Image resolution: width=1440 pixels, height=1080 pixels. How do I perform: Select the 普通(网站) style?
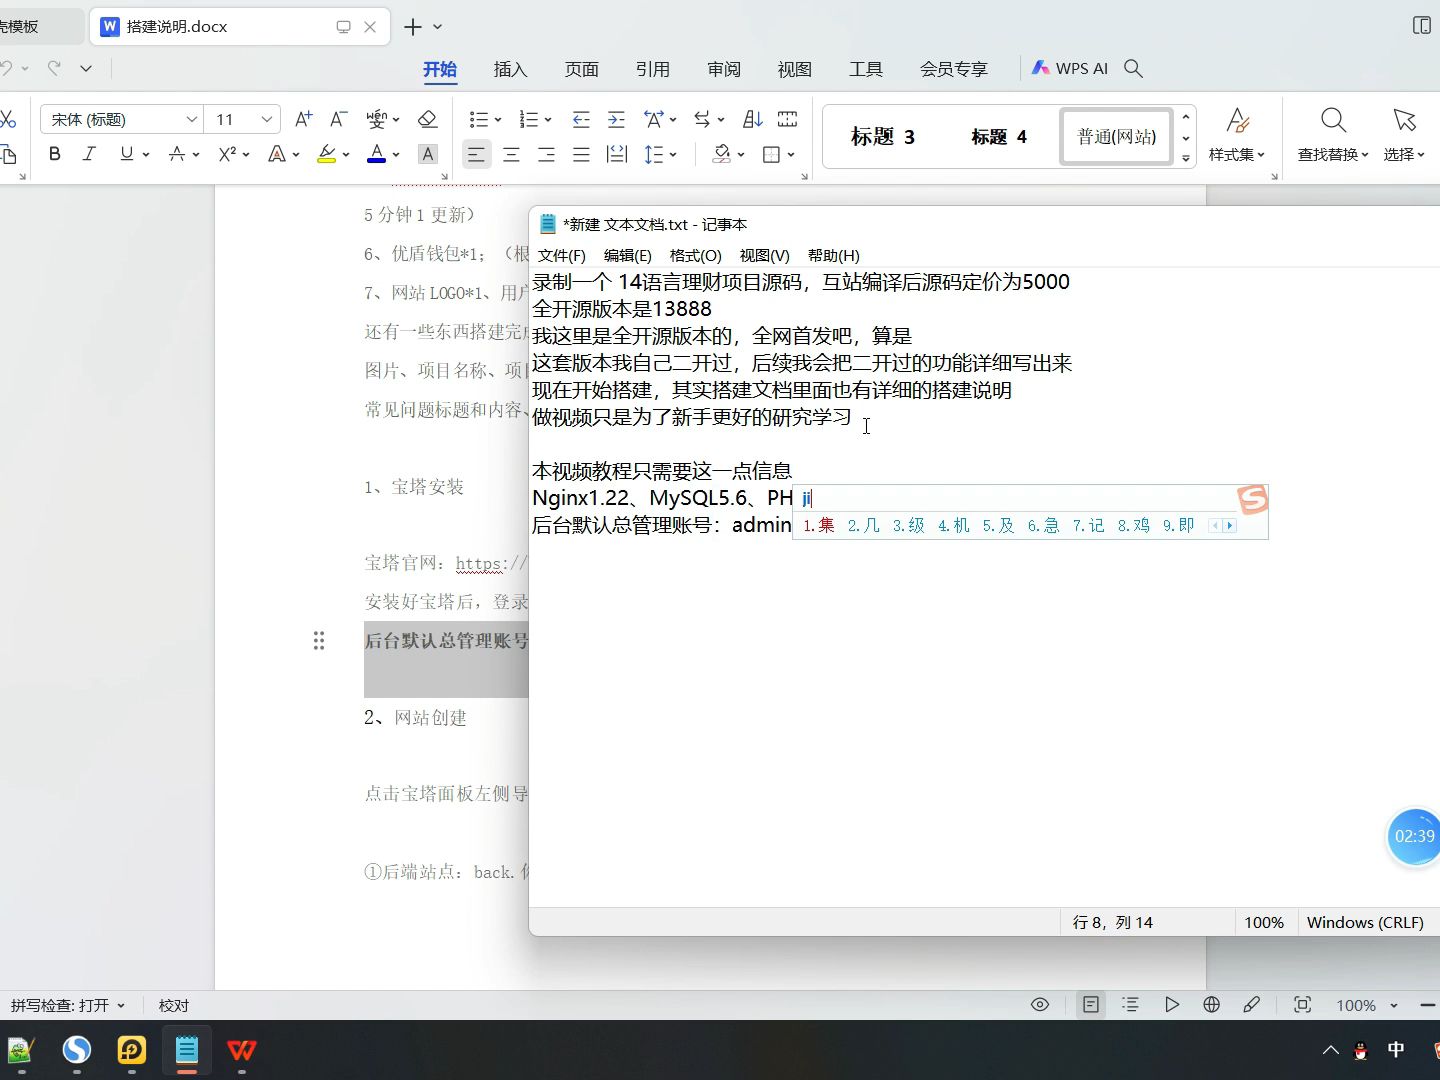tap(1116, 137)
